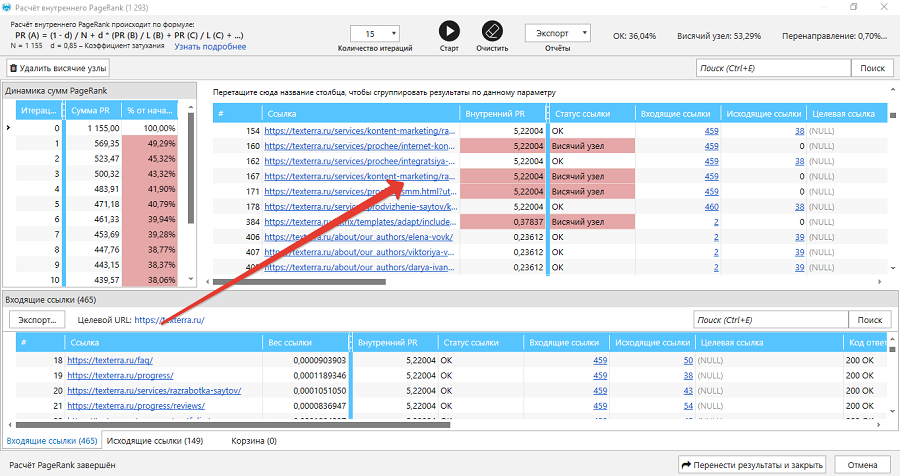Sort the lower table by Код ответа column

coord(867,343)
